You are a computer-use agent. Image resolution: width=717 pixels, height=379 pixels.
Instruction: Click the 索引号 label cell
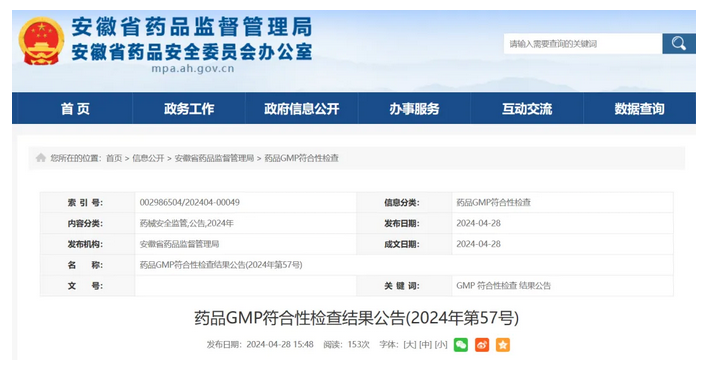tap(87, 202)
